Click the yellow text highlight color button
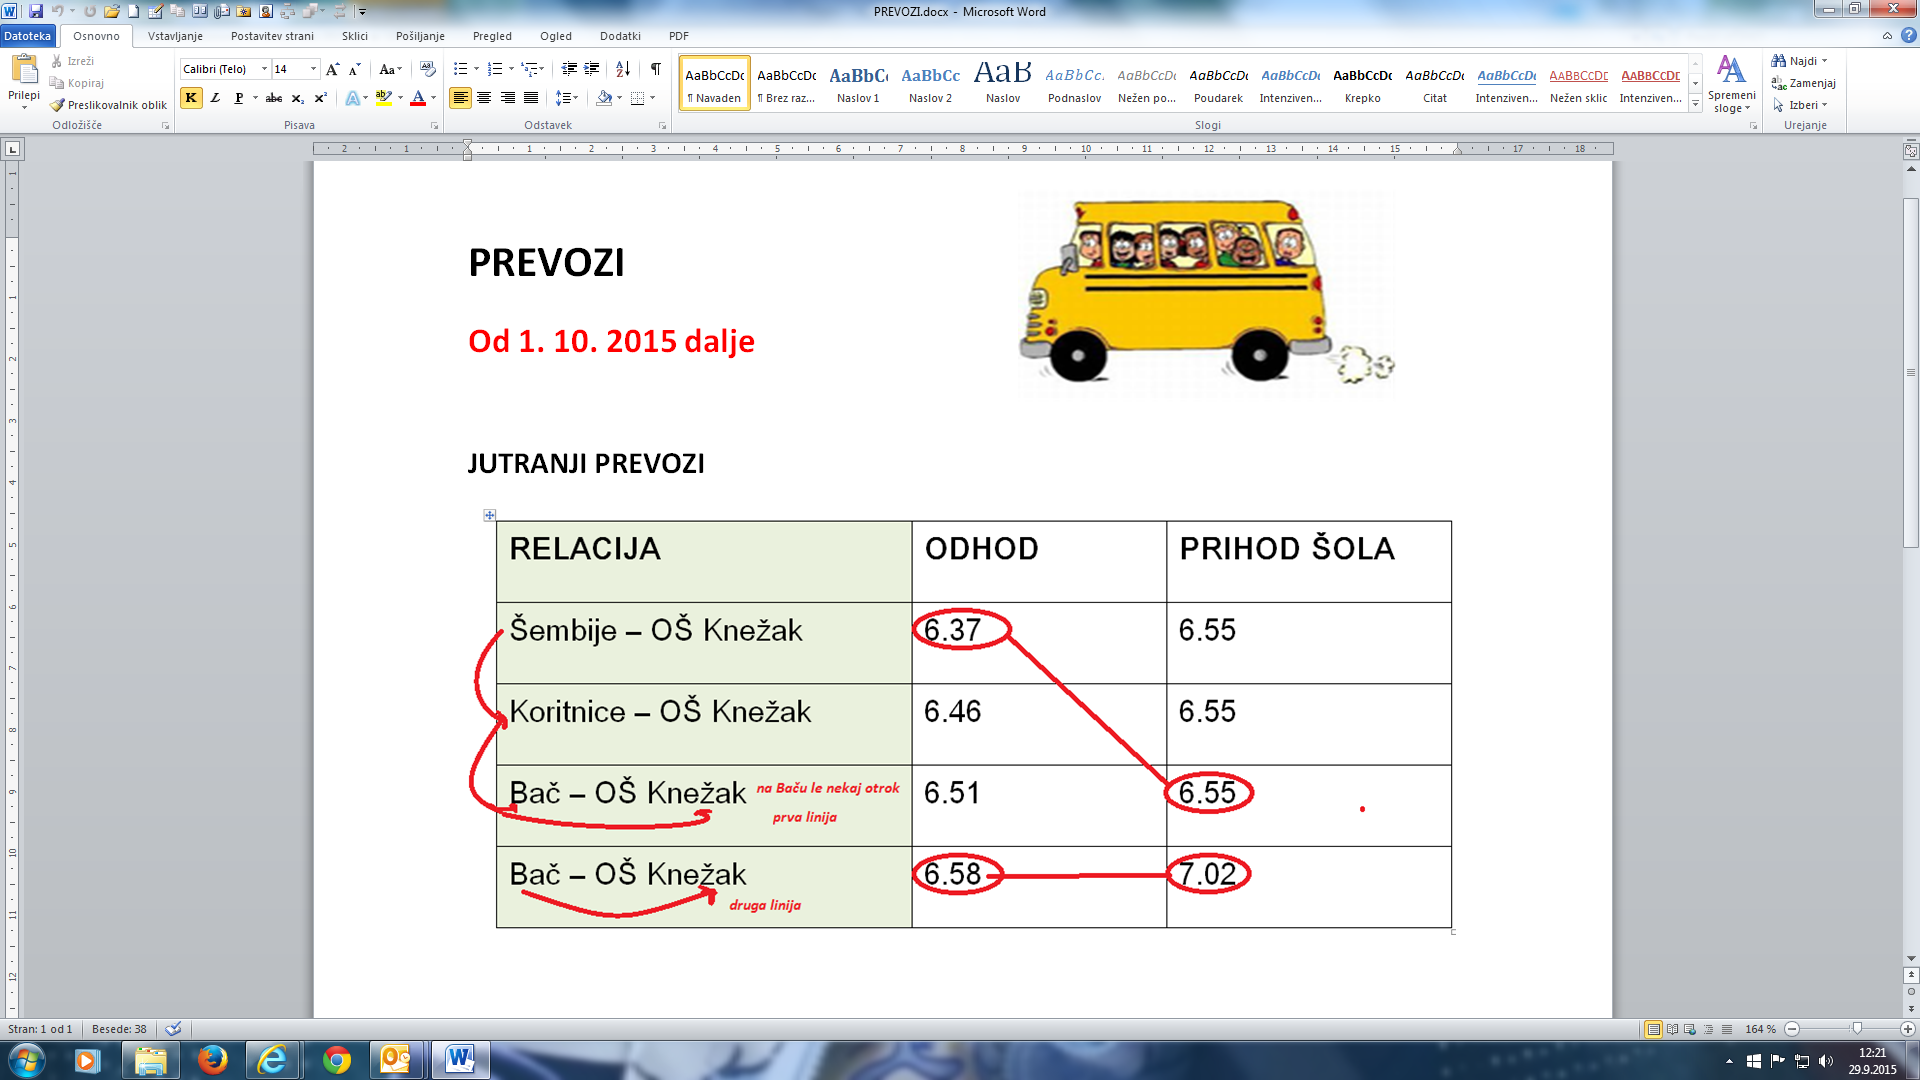1920x1080 pixels. tap(383, 98)
